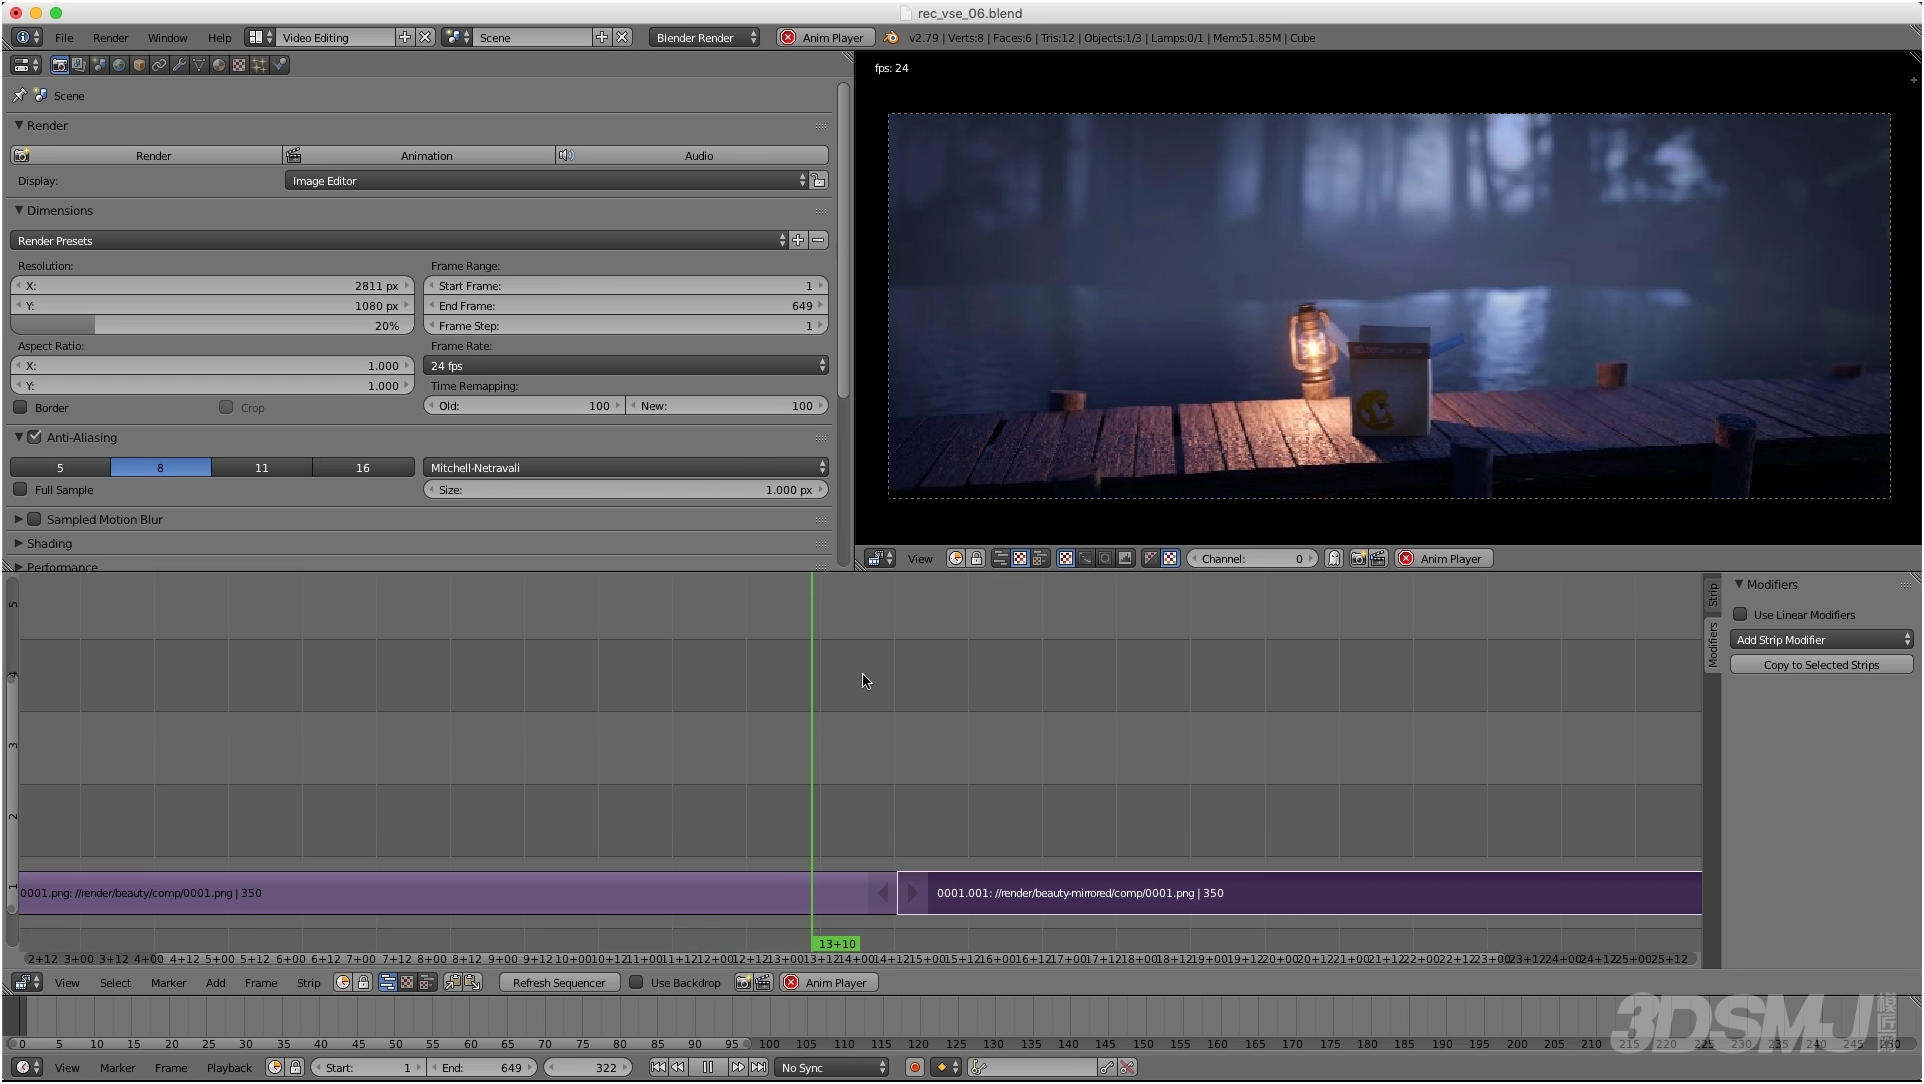
Task: Enable Sampled Motion Blur checkbox
Action: click(x=35, y=519)
